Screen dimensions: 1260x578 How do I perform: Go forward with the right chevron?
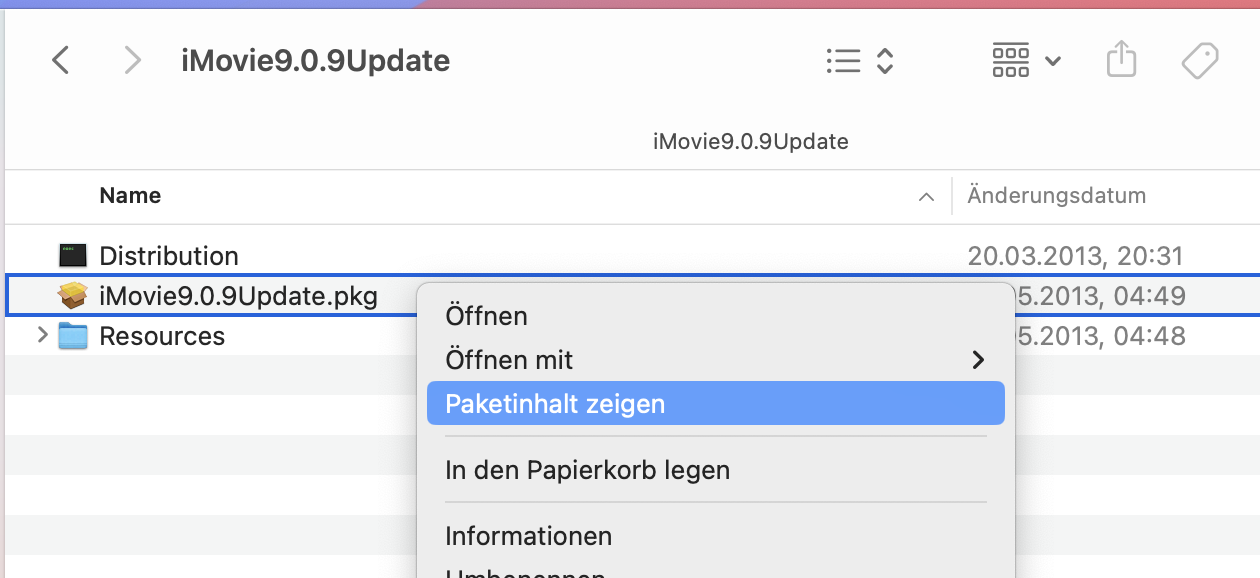tap(131, 61)
